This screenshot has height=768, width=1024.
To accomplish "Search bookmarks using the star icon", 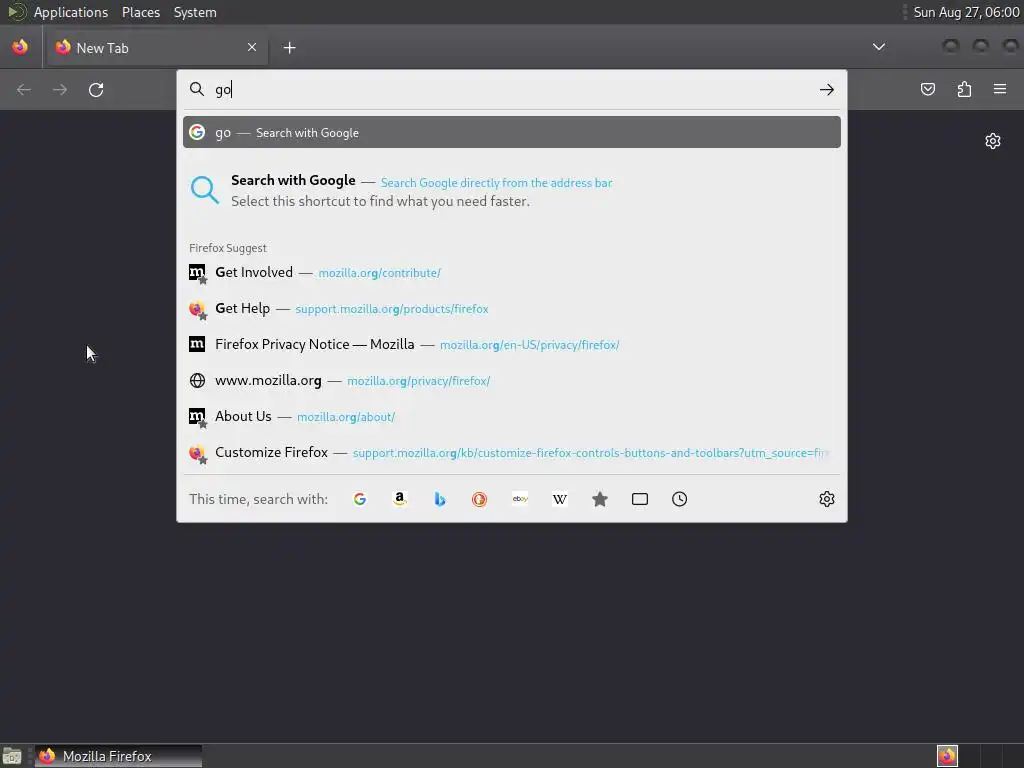I will click(600, 499).
